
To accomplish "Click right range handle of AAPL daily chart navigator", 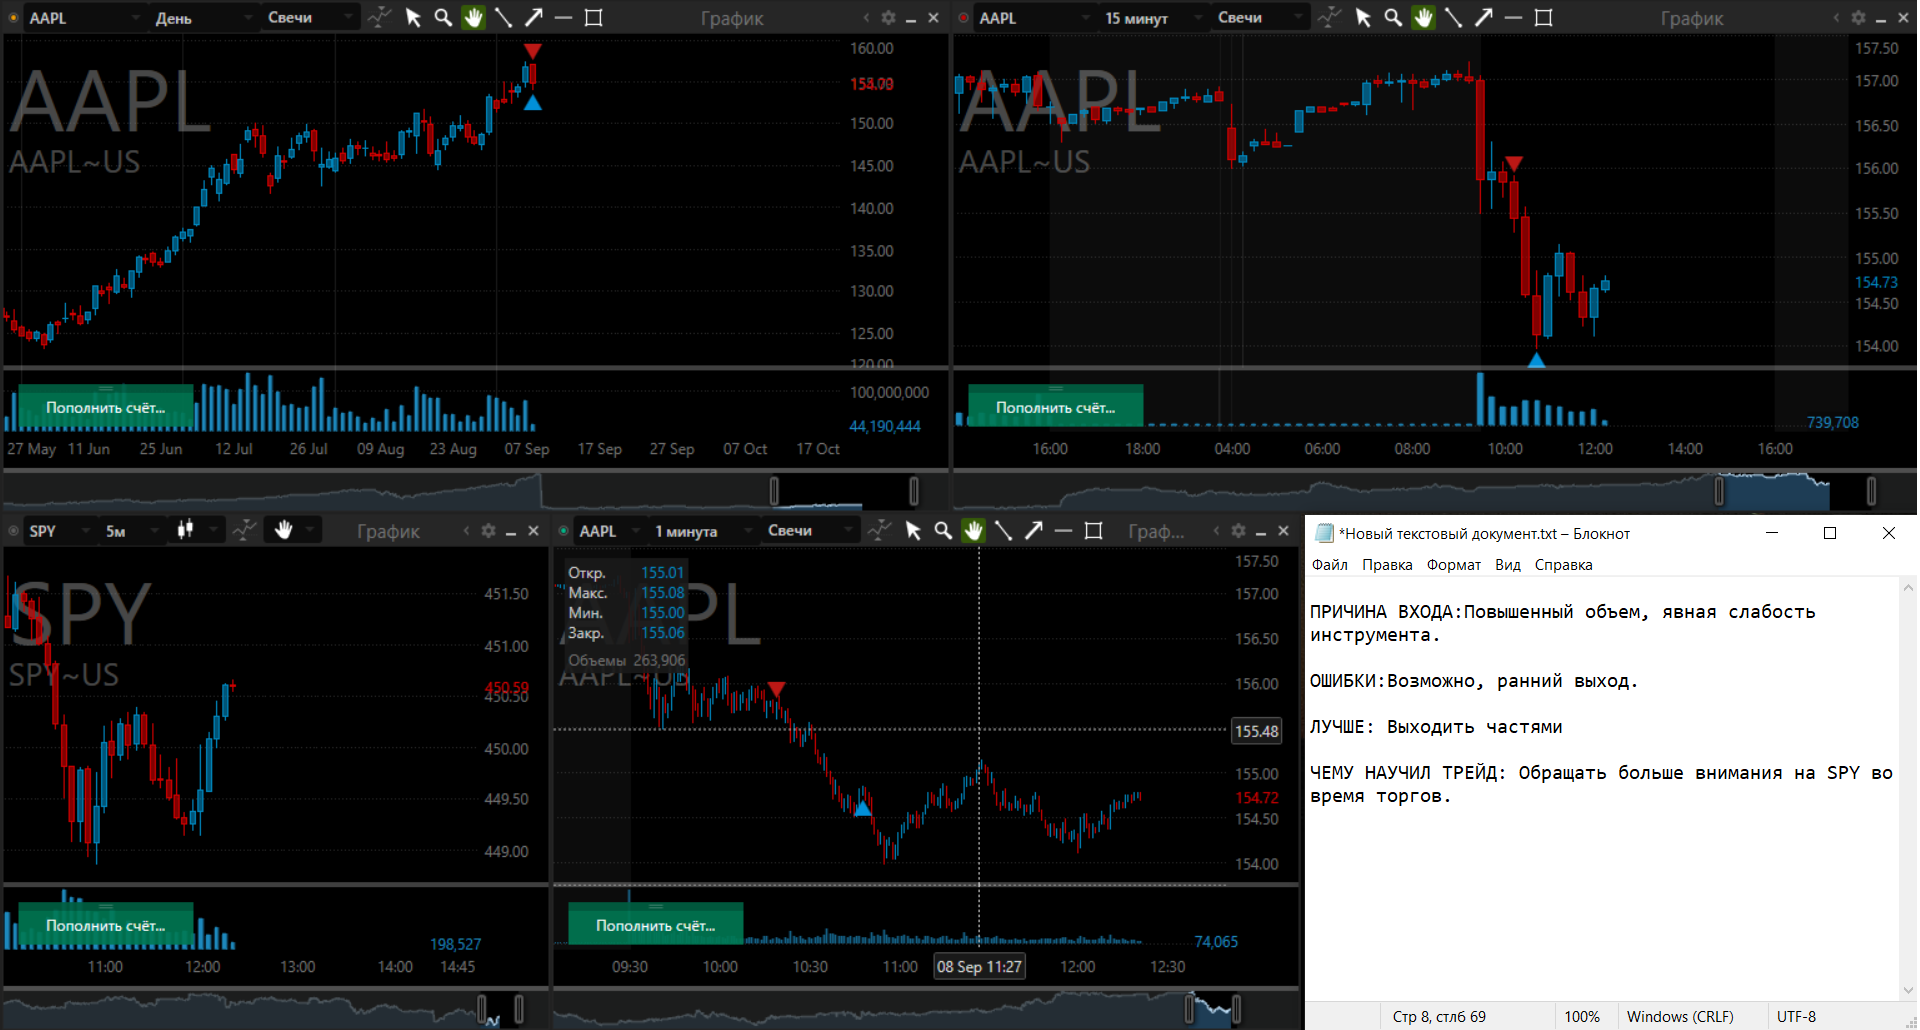I will [x=914, y=491].
